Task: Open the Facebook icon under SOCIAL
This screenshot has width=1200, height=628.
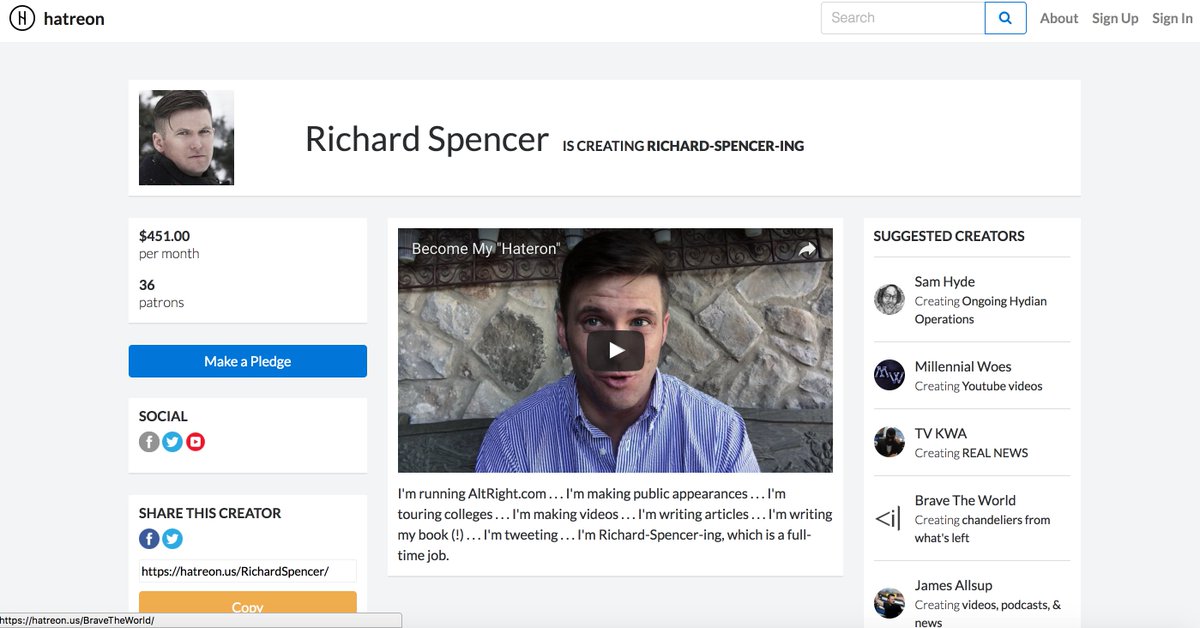Action: pos(149,441)
